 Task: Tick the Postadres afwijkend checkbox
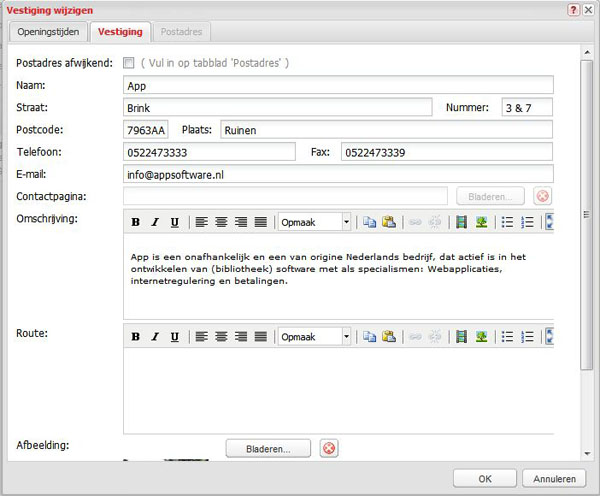pyautogui.click(x=129, y=63)
